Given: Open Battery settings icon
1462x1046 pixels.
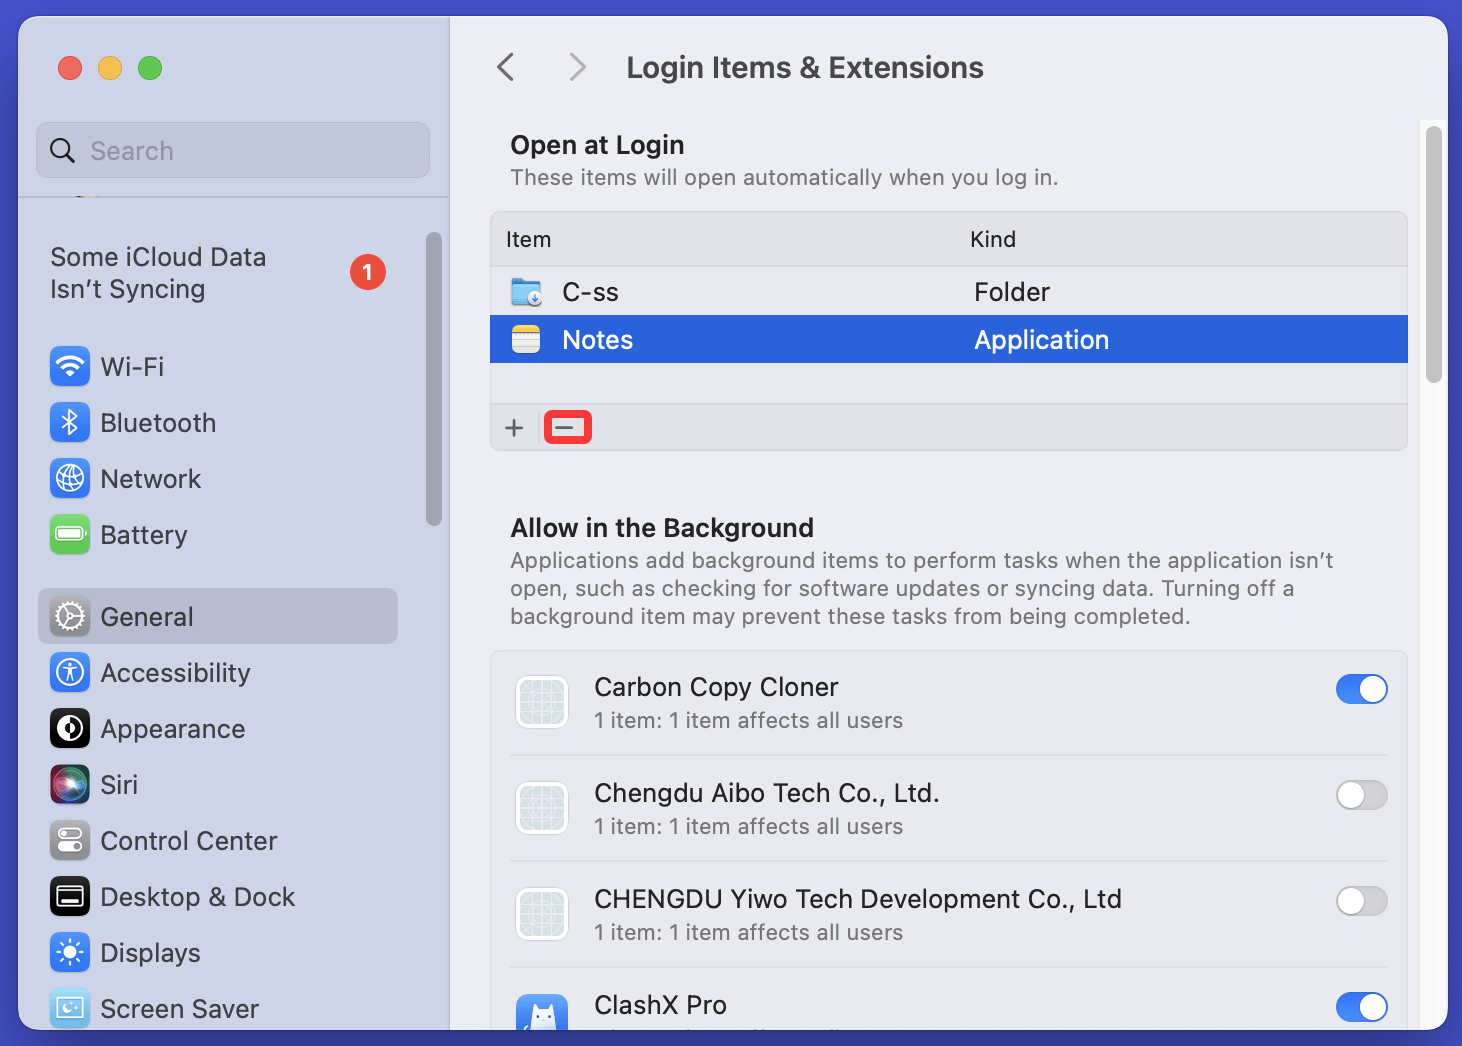Looking at the screenshot, I should pos(70,534).
